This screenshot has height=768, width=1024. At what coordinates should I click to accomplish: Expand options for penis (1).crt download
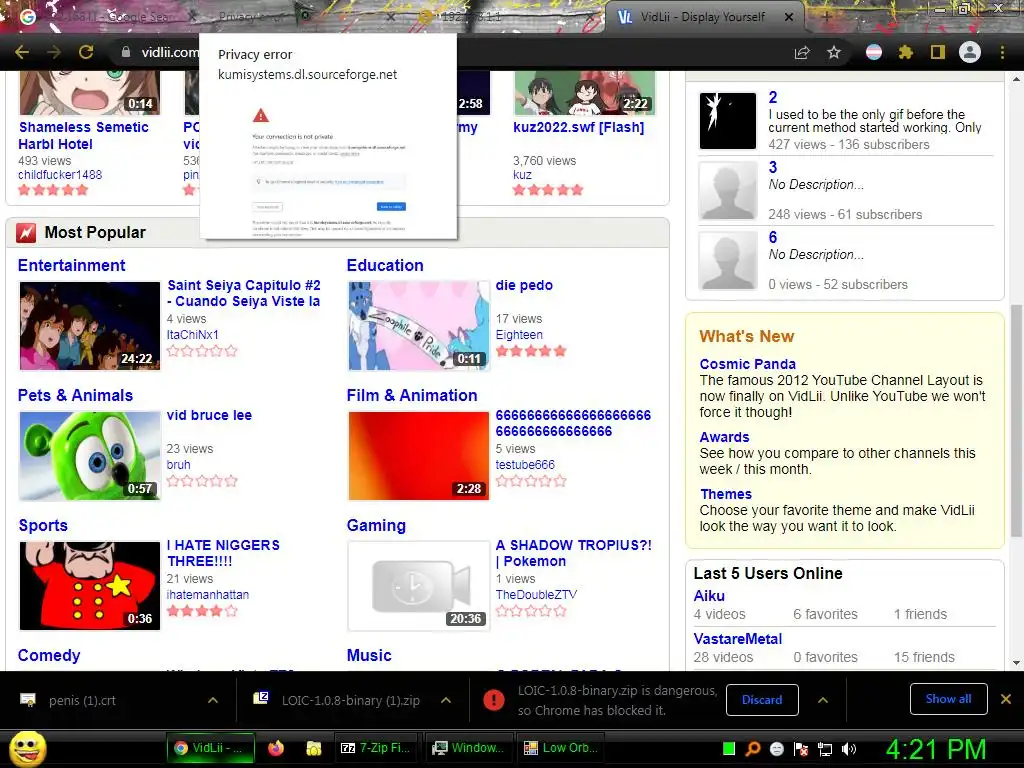[213, 700]
